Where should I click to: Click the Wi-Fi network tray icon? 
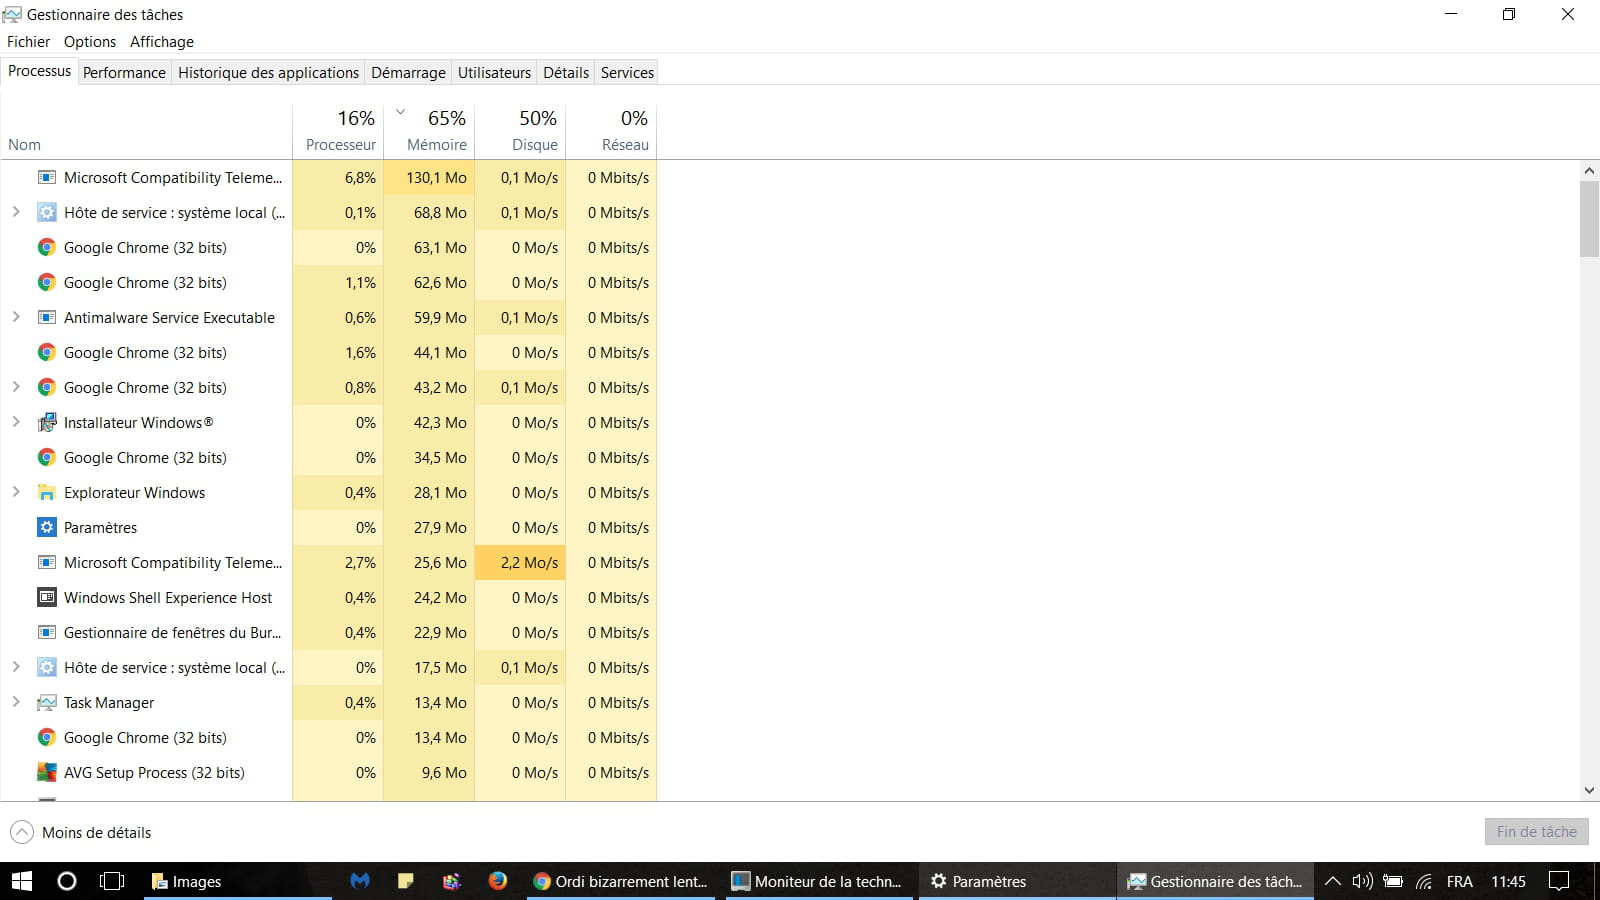coord(1424,881)
